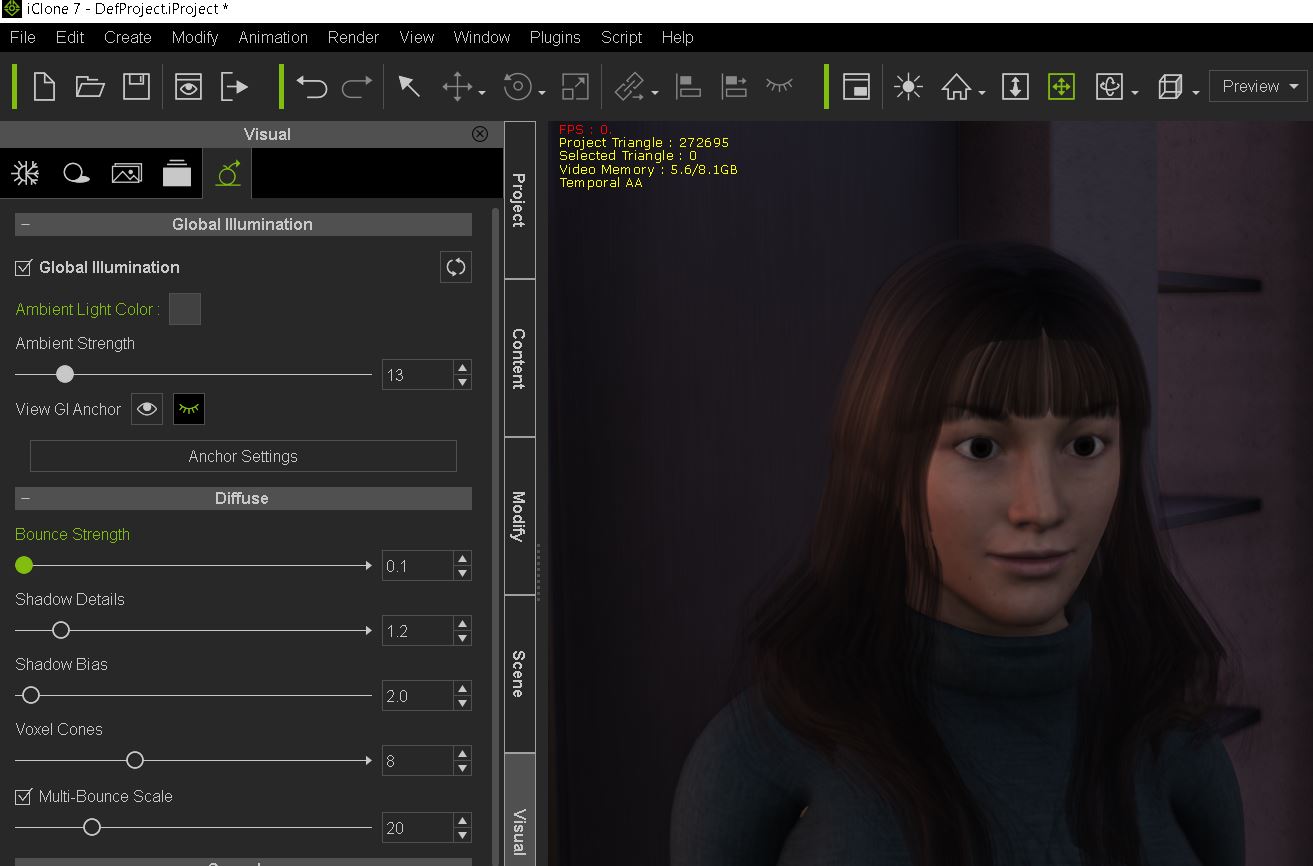Click the sun light icon
This screenshot has height=866, width=1313.
click(x=908, y=86)
